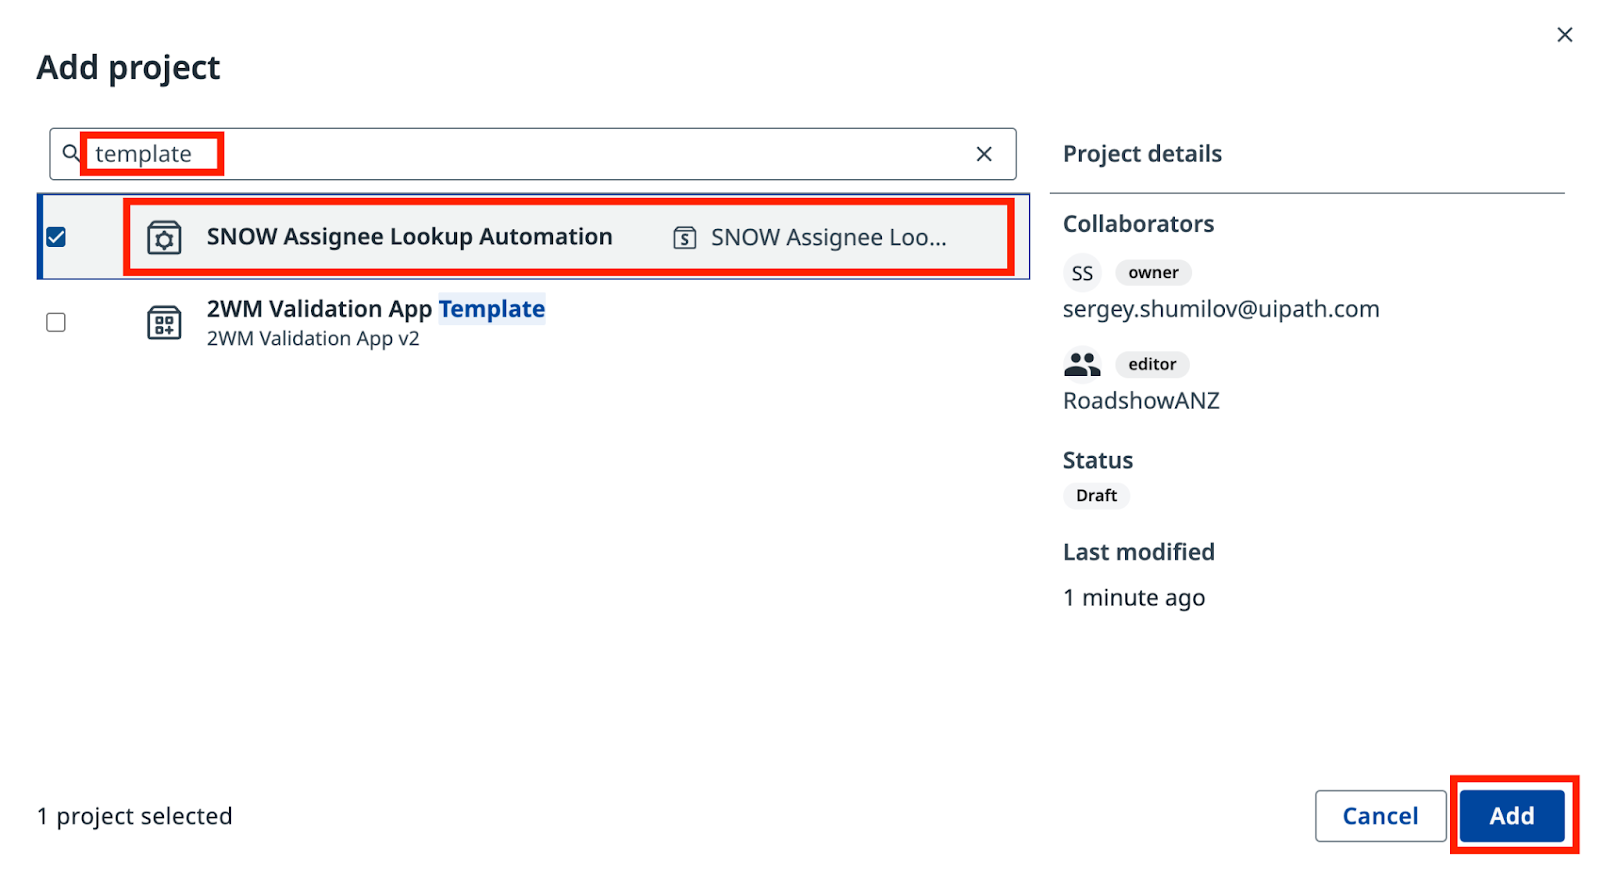Click the 2WM Validation App v2 subtitle
This screenshot has width=1600, height=877.
pyautogui.click(x=313, y=339)
